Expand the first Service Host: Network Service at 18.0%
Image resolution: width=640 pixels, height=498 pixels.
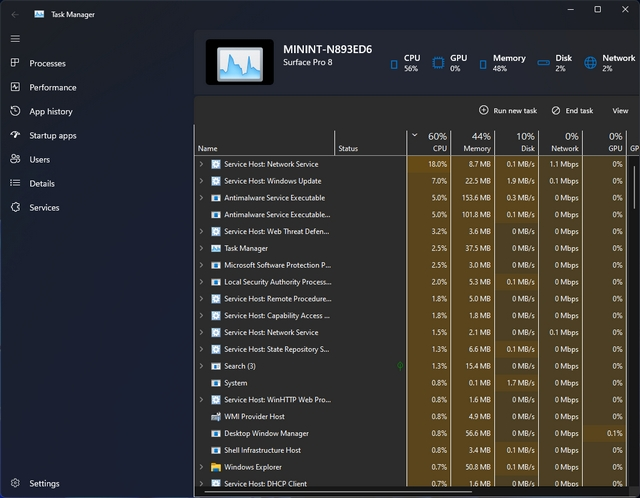coord(201,164)
